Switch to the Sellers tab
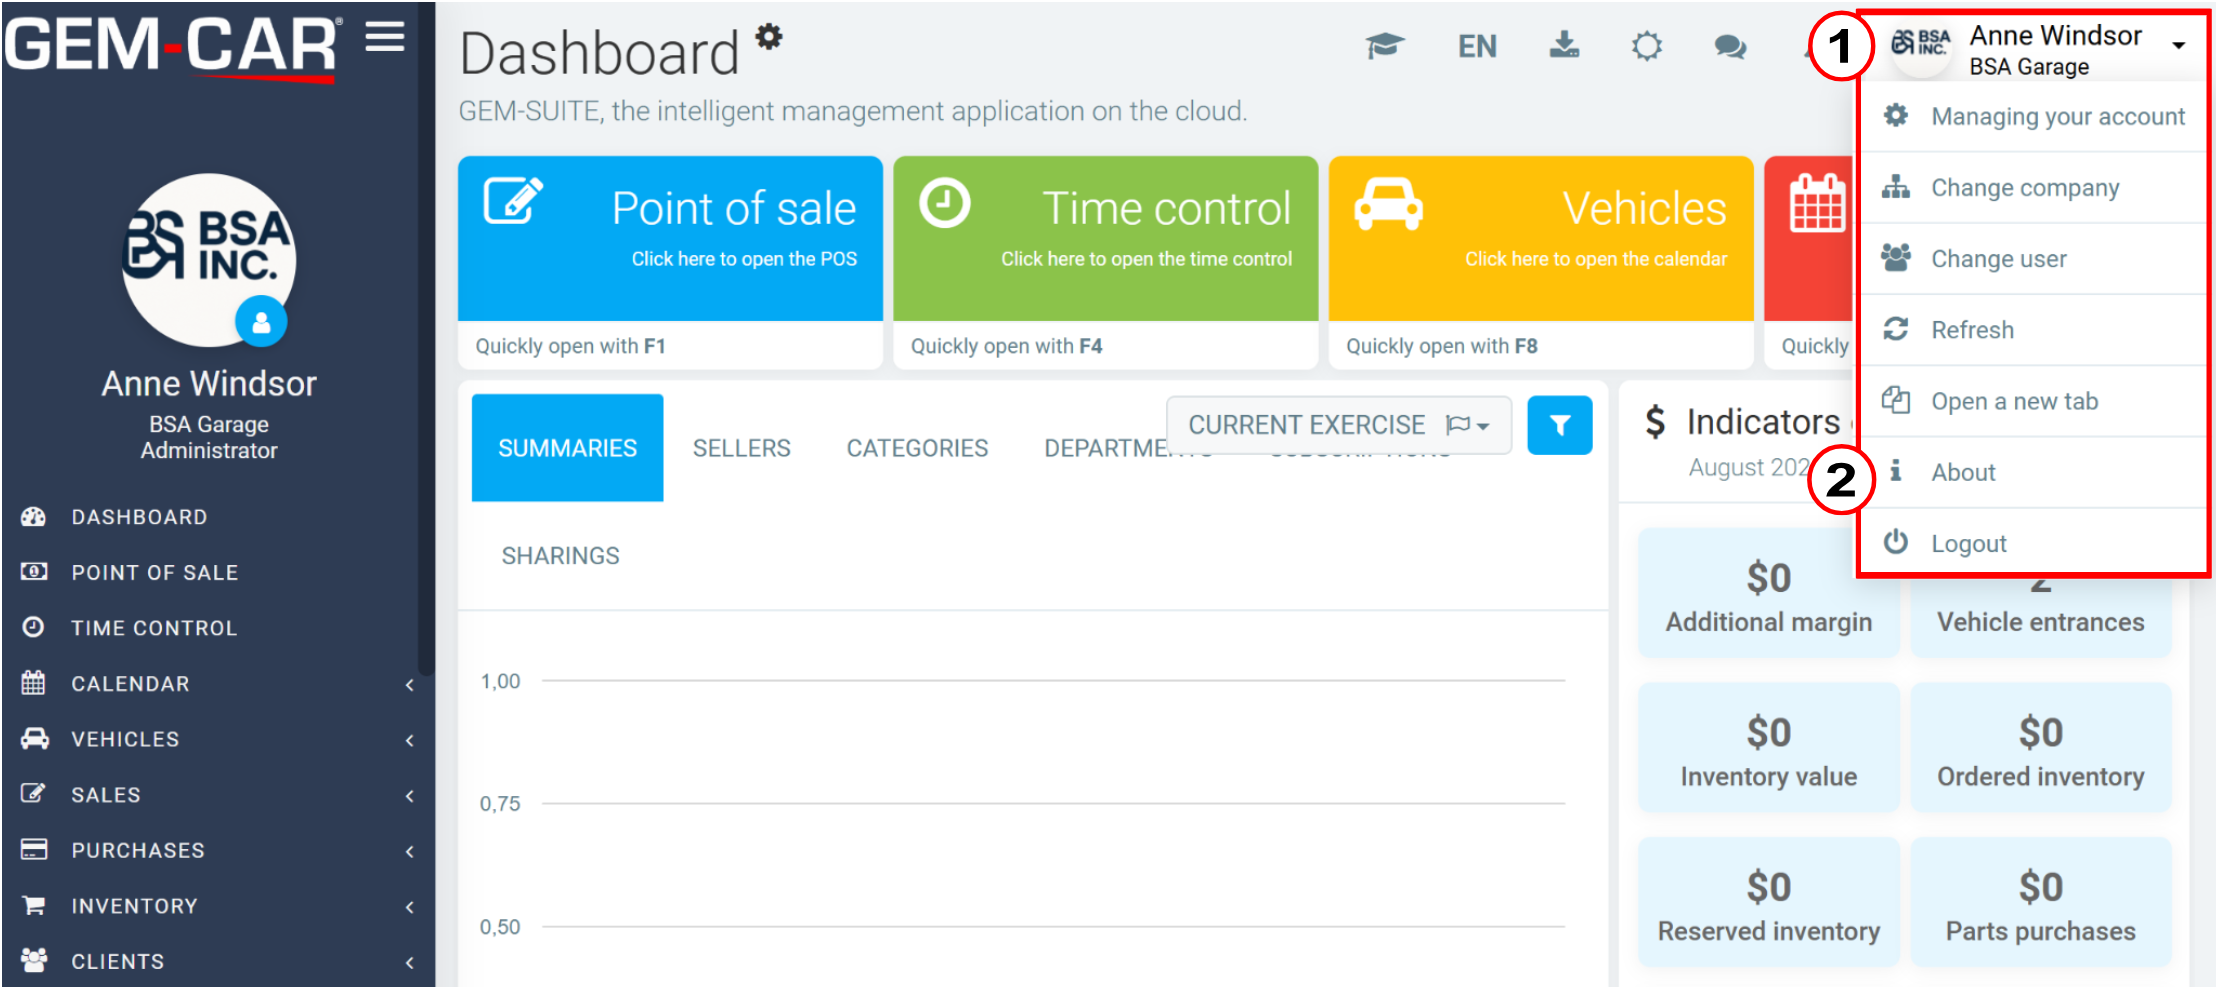The width and height of the screenshot is (2216, 987). click(742, 448)
